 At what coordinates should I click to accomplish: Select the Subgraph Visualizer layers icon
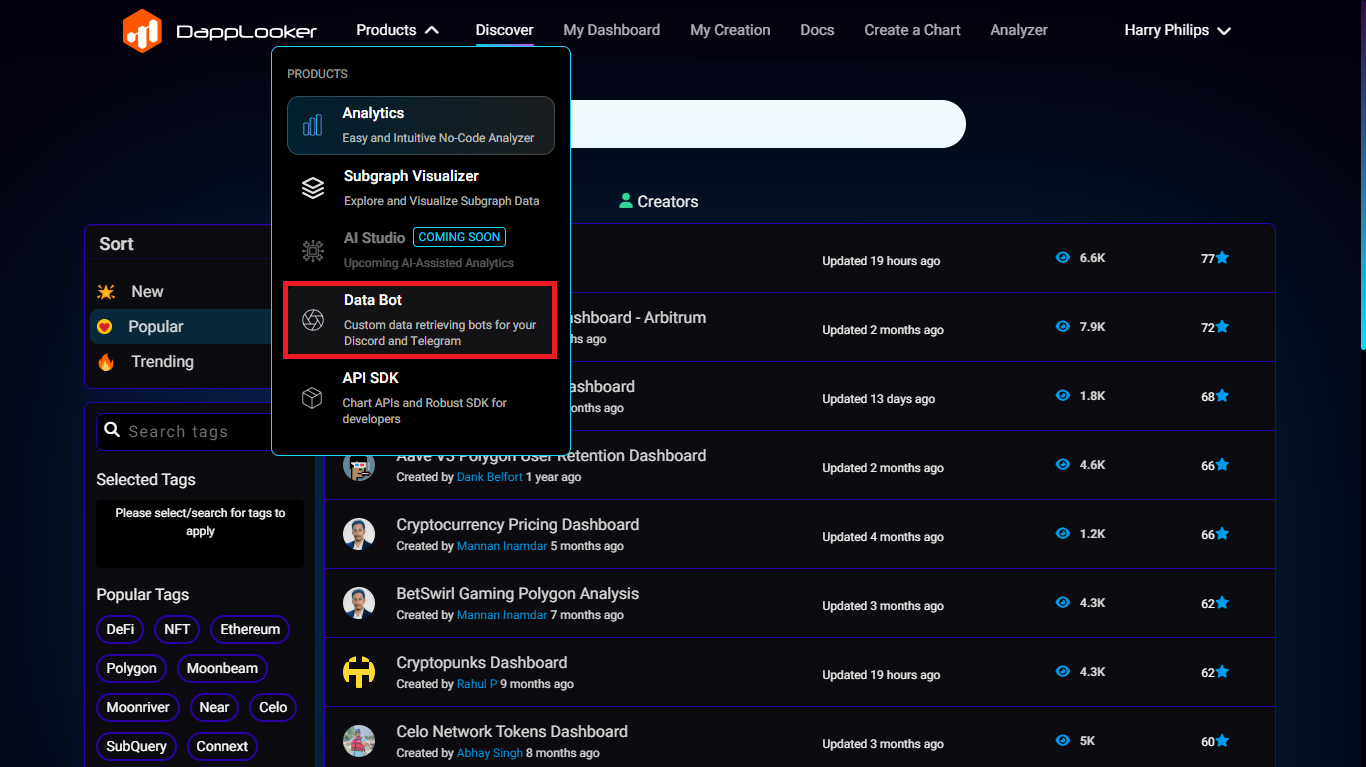point(313,188)
